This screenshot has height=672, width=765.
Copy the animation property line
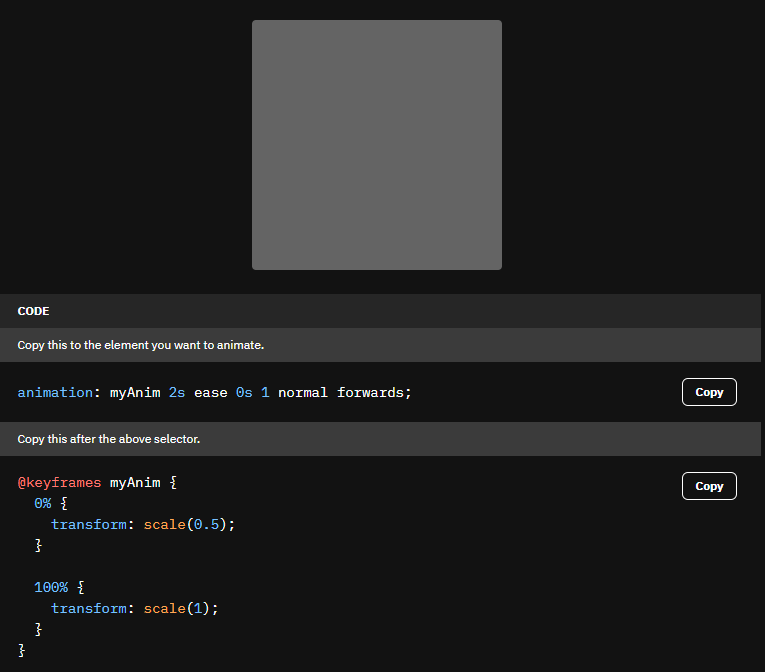(709, 392)
